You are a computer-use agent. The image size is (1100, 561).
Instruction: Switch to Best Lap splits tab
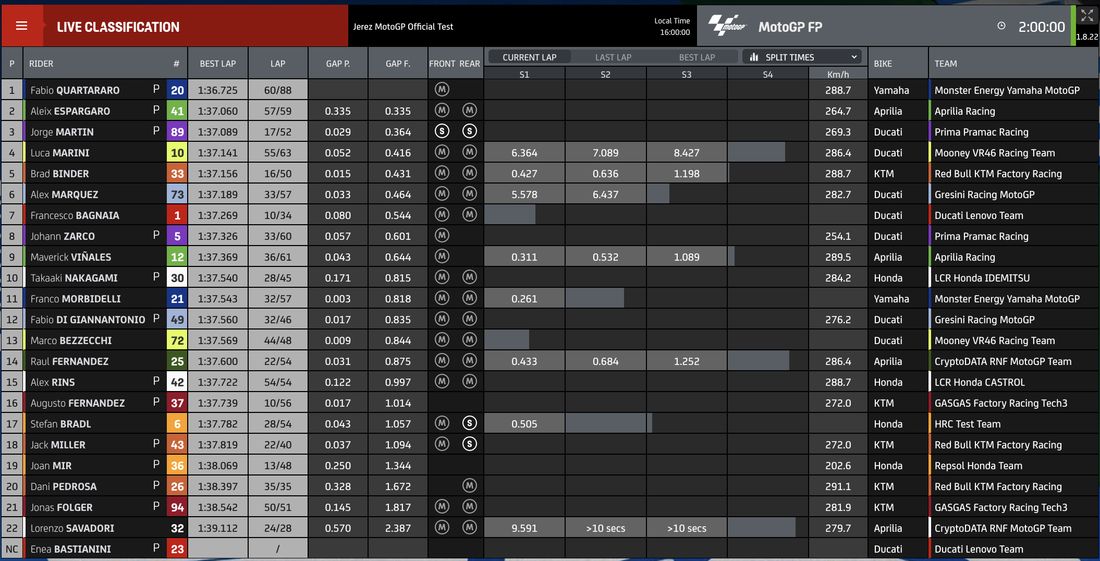point(697,58)
